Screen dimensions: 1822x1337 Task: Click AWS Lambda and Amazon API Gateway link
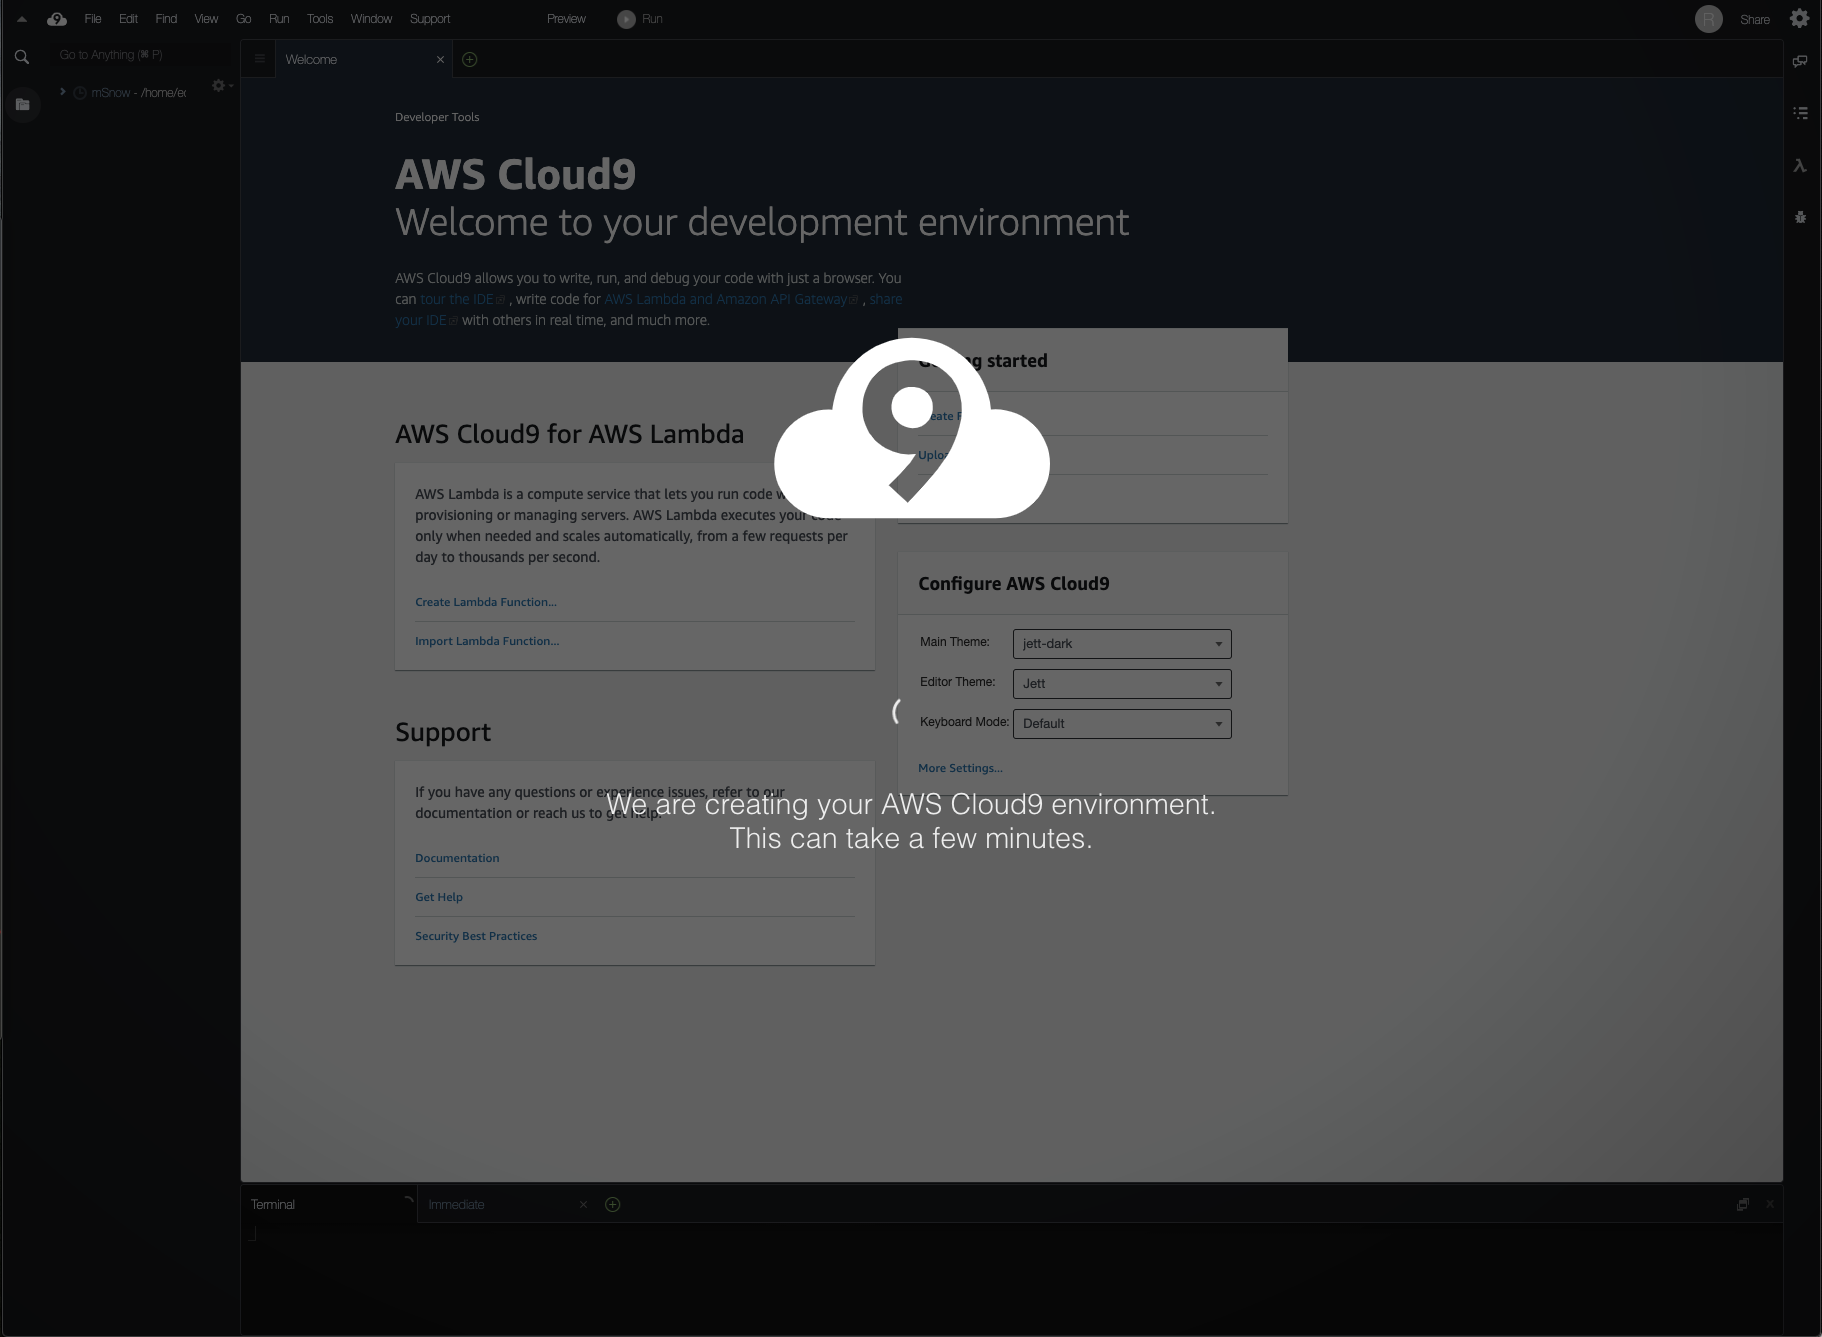point(731,299)
